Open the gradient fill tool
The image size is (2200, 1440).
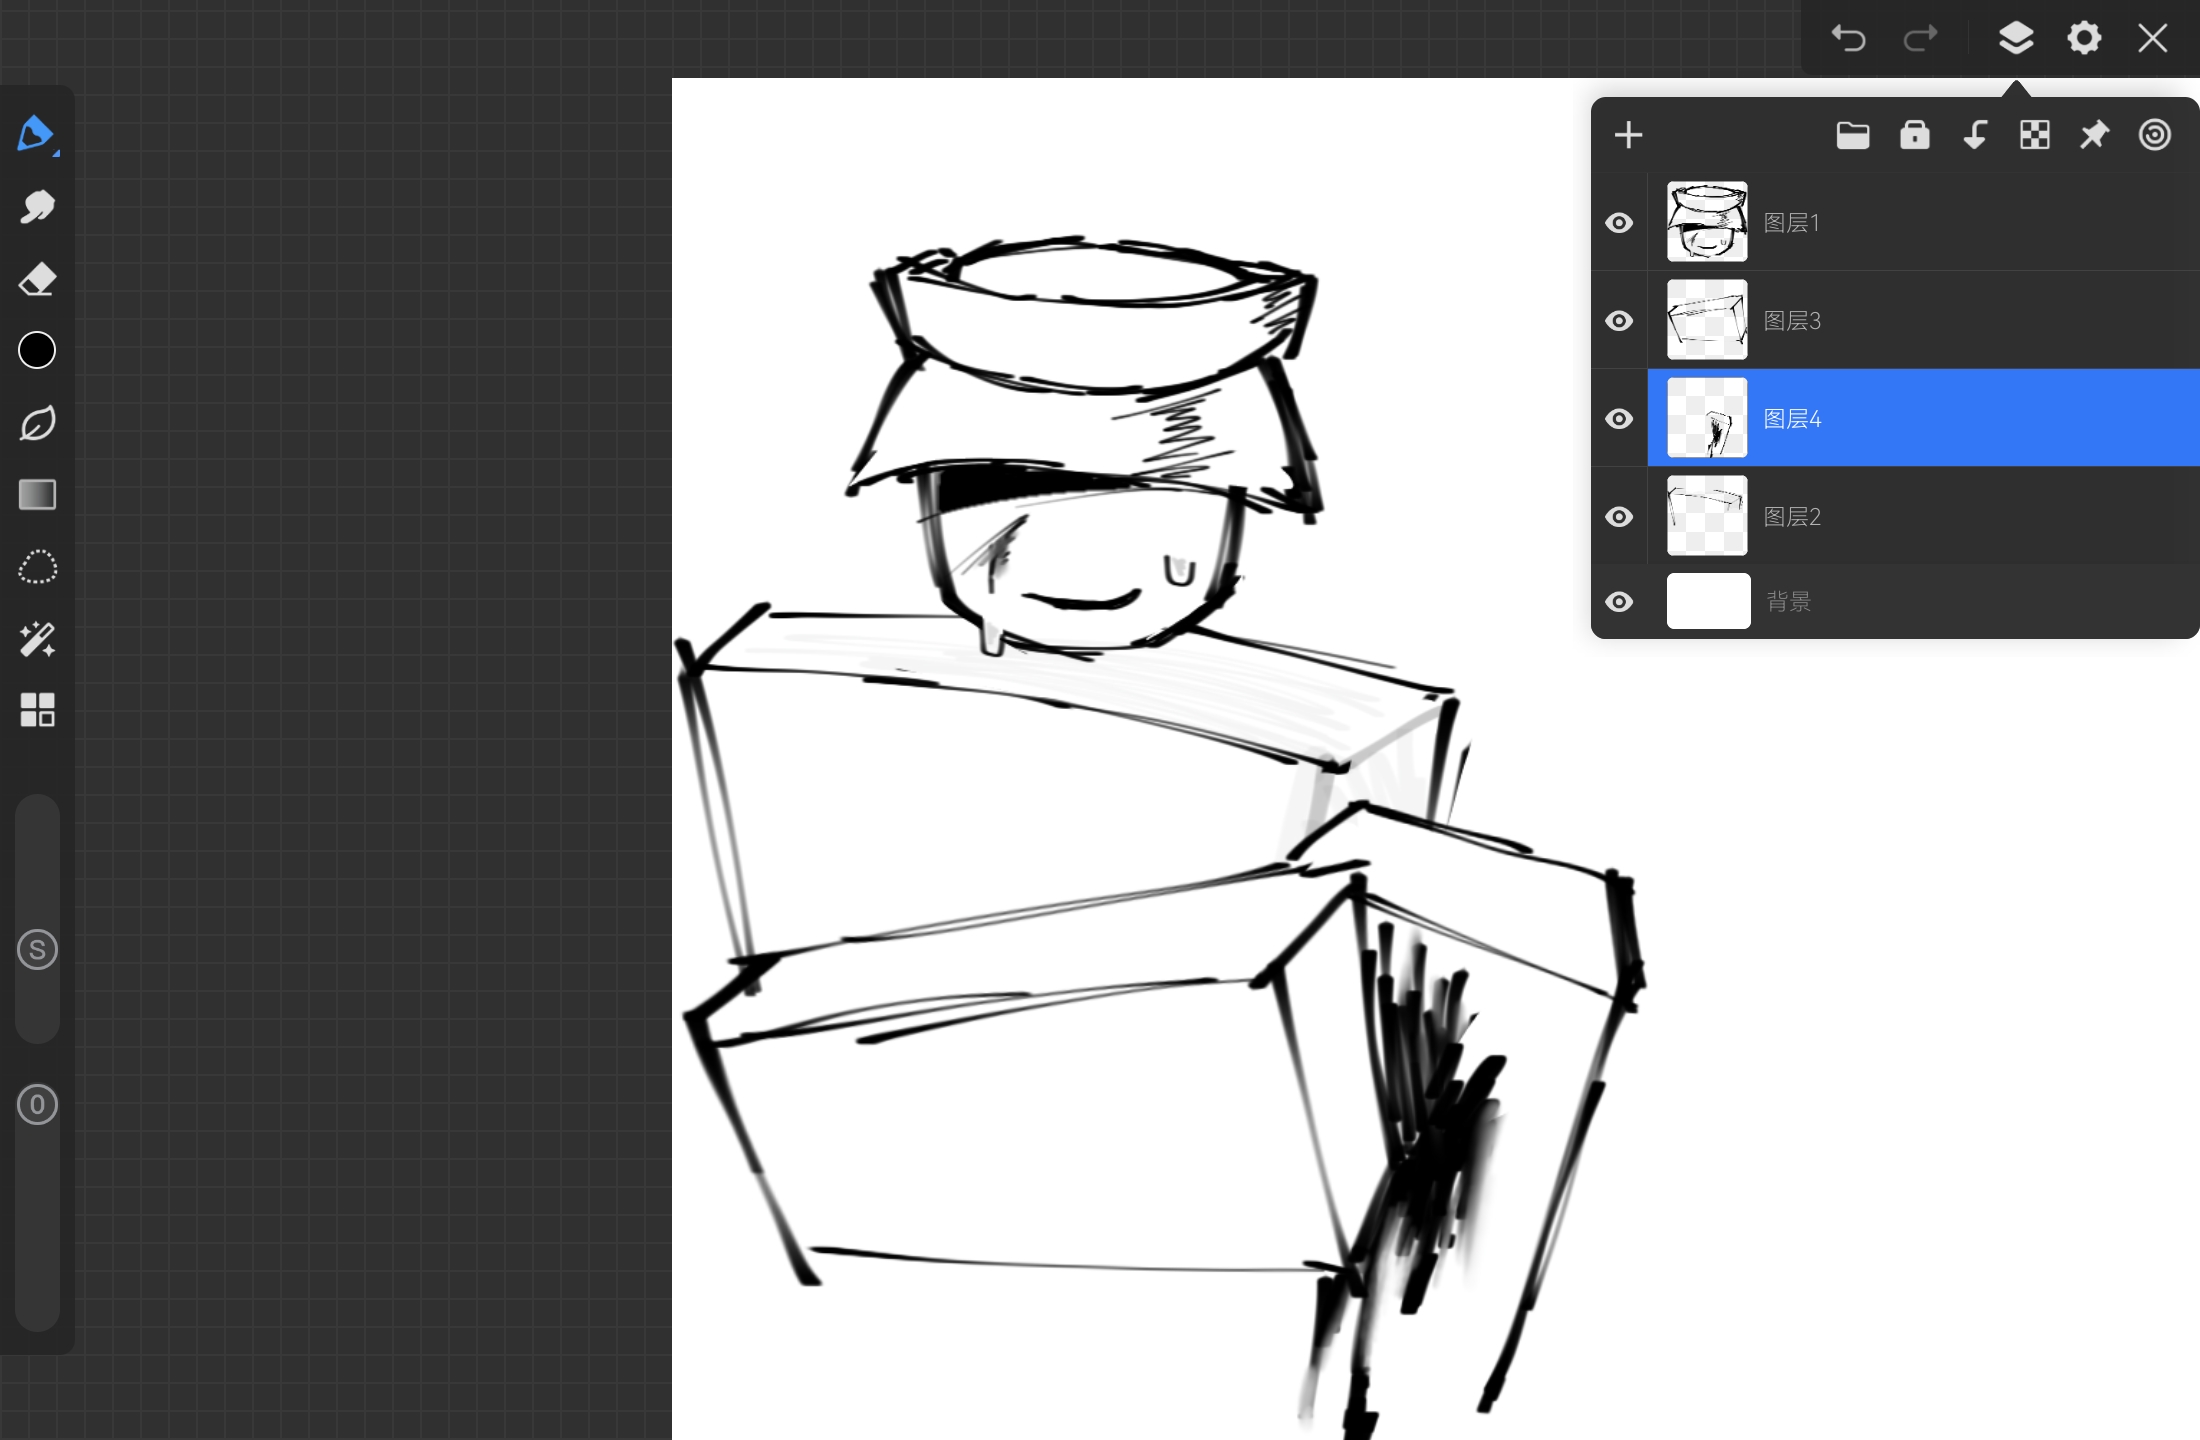click(x=37, y=494)
